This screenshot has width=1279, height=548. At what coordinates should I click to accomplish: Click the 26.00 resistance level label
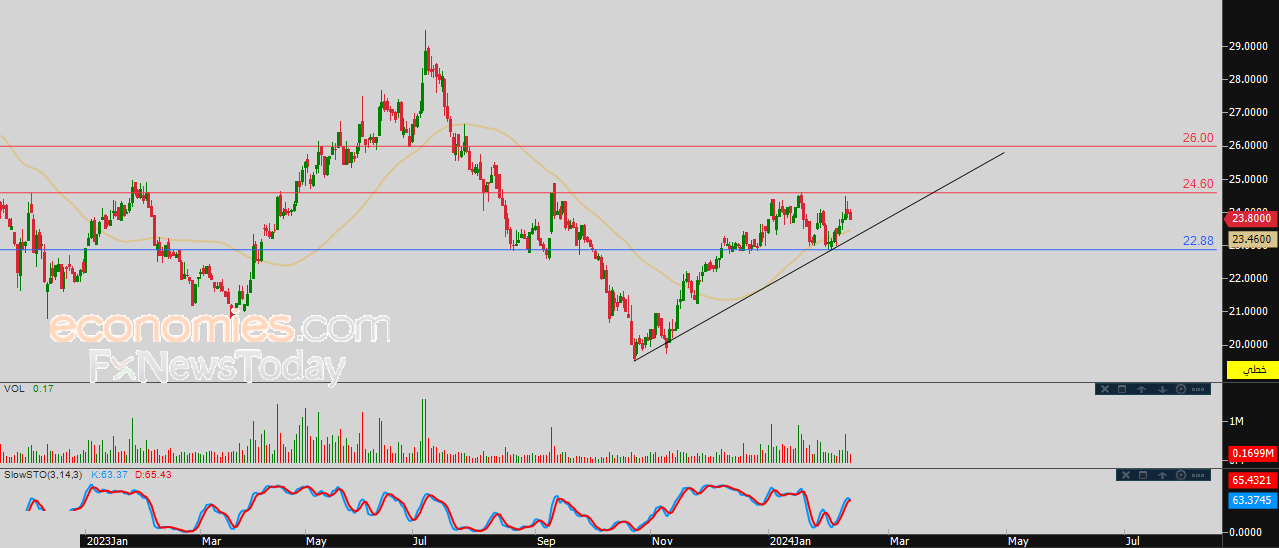coord(1197,138)
